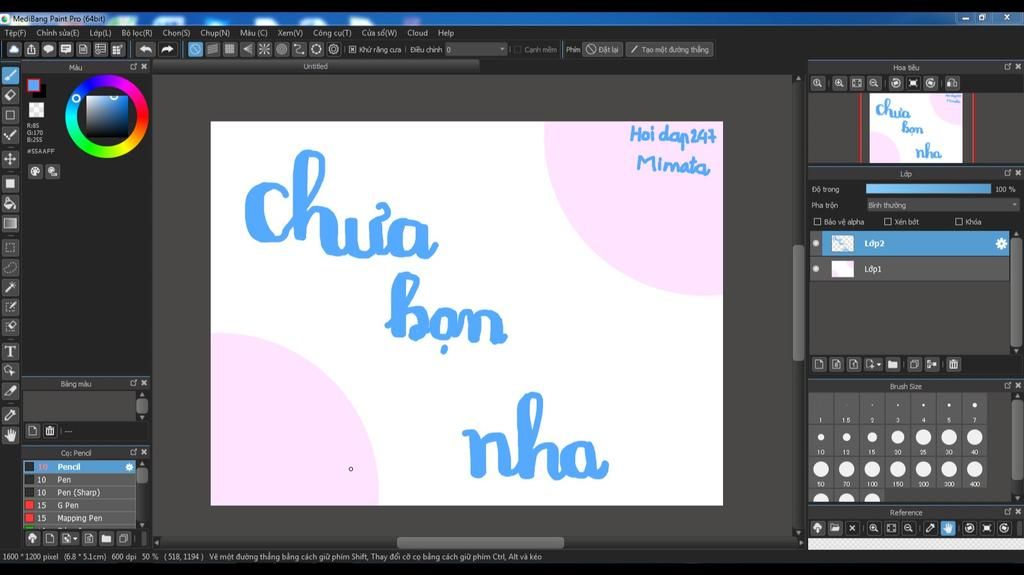Click the Đặt lại reset button
This screenshot has height=575, width=1024.
point(601,50)
